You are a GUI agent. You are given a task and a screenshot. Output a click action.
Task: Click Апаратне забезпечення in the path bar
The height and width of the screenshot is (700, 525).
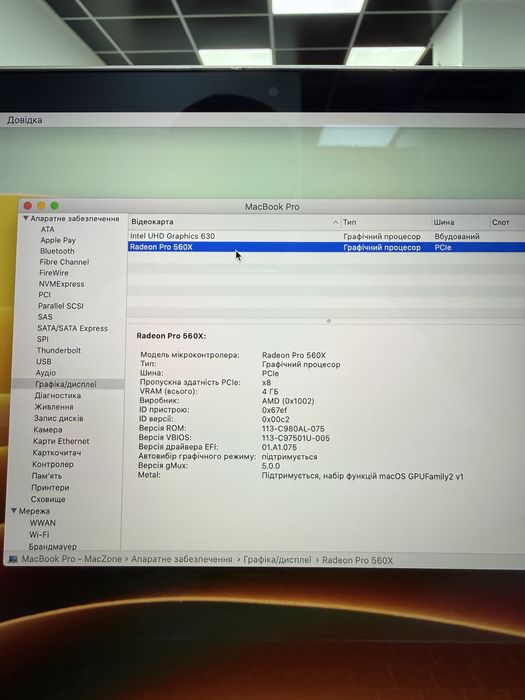[x=182, y=559]
